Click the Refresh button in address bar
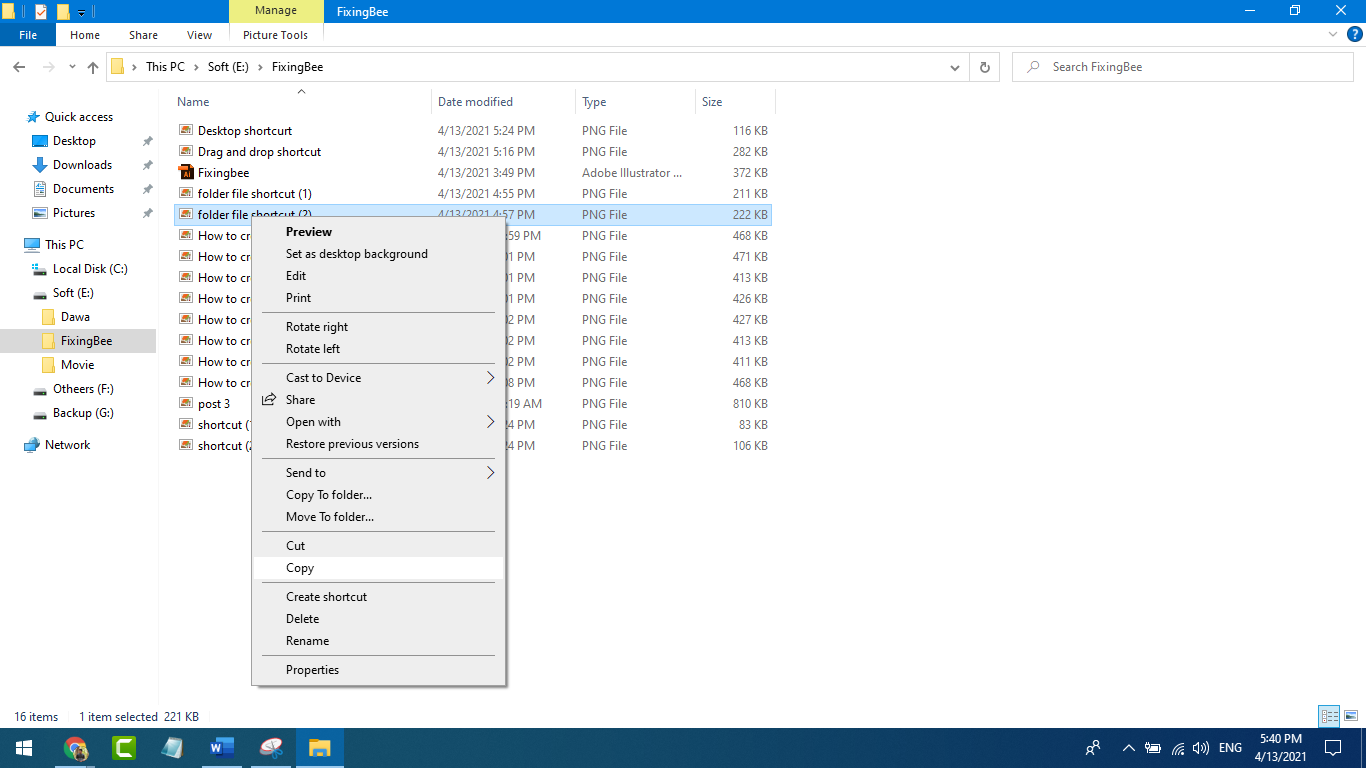1366x768 pixels. click(984, 67)
